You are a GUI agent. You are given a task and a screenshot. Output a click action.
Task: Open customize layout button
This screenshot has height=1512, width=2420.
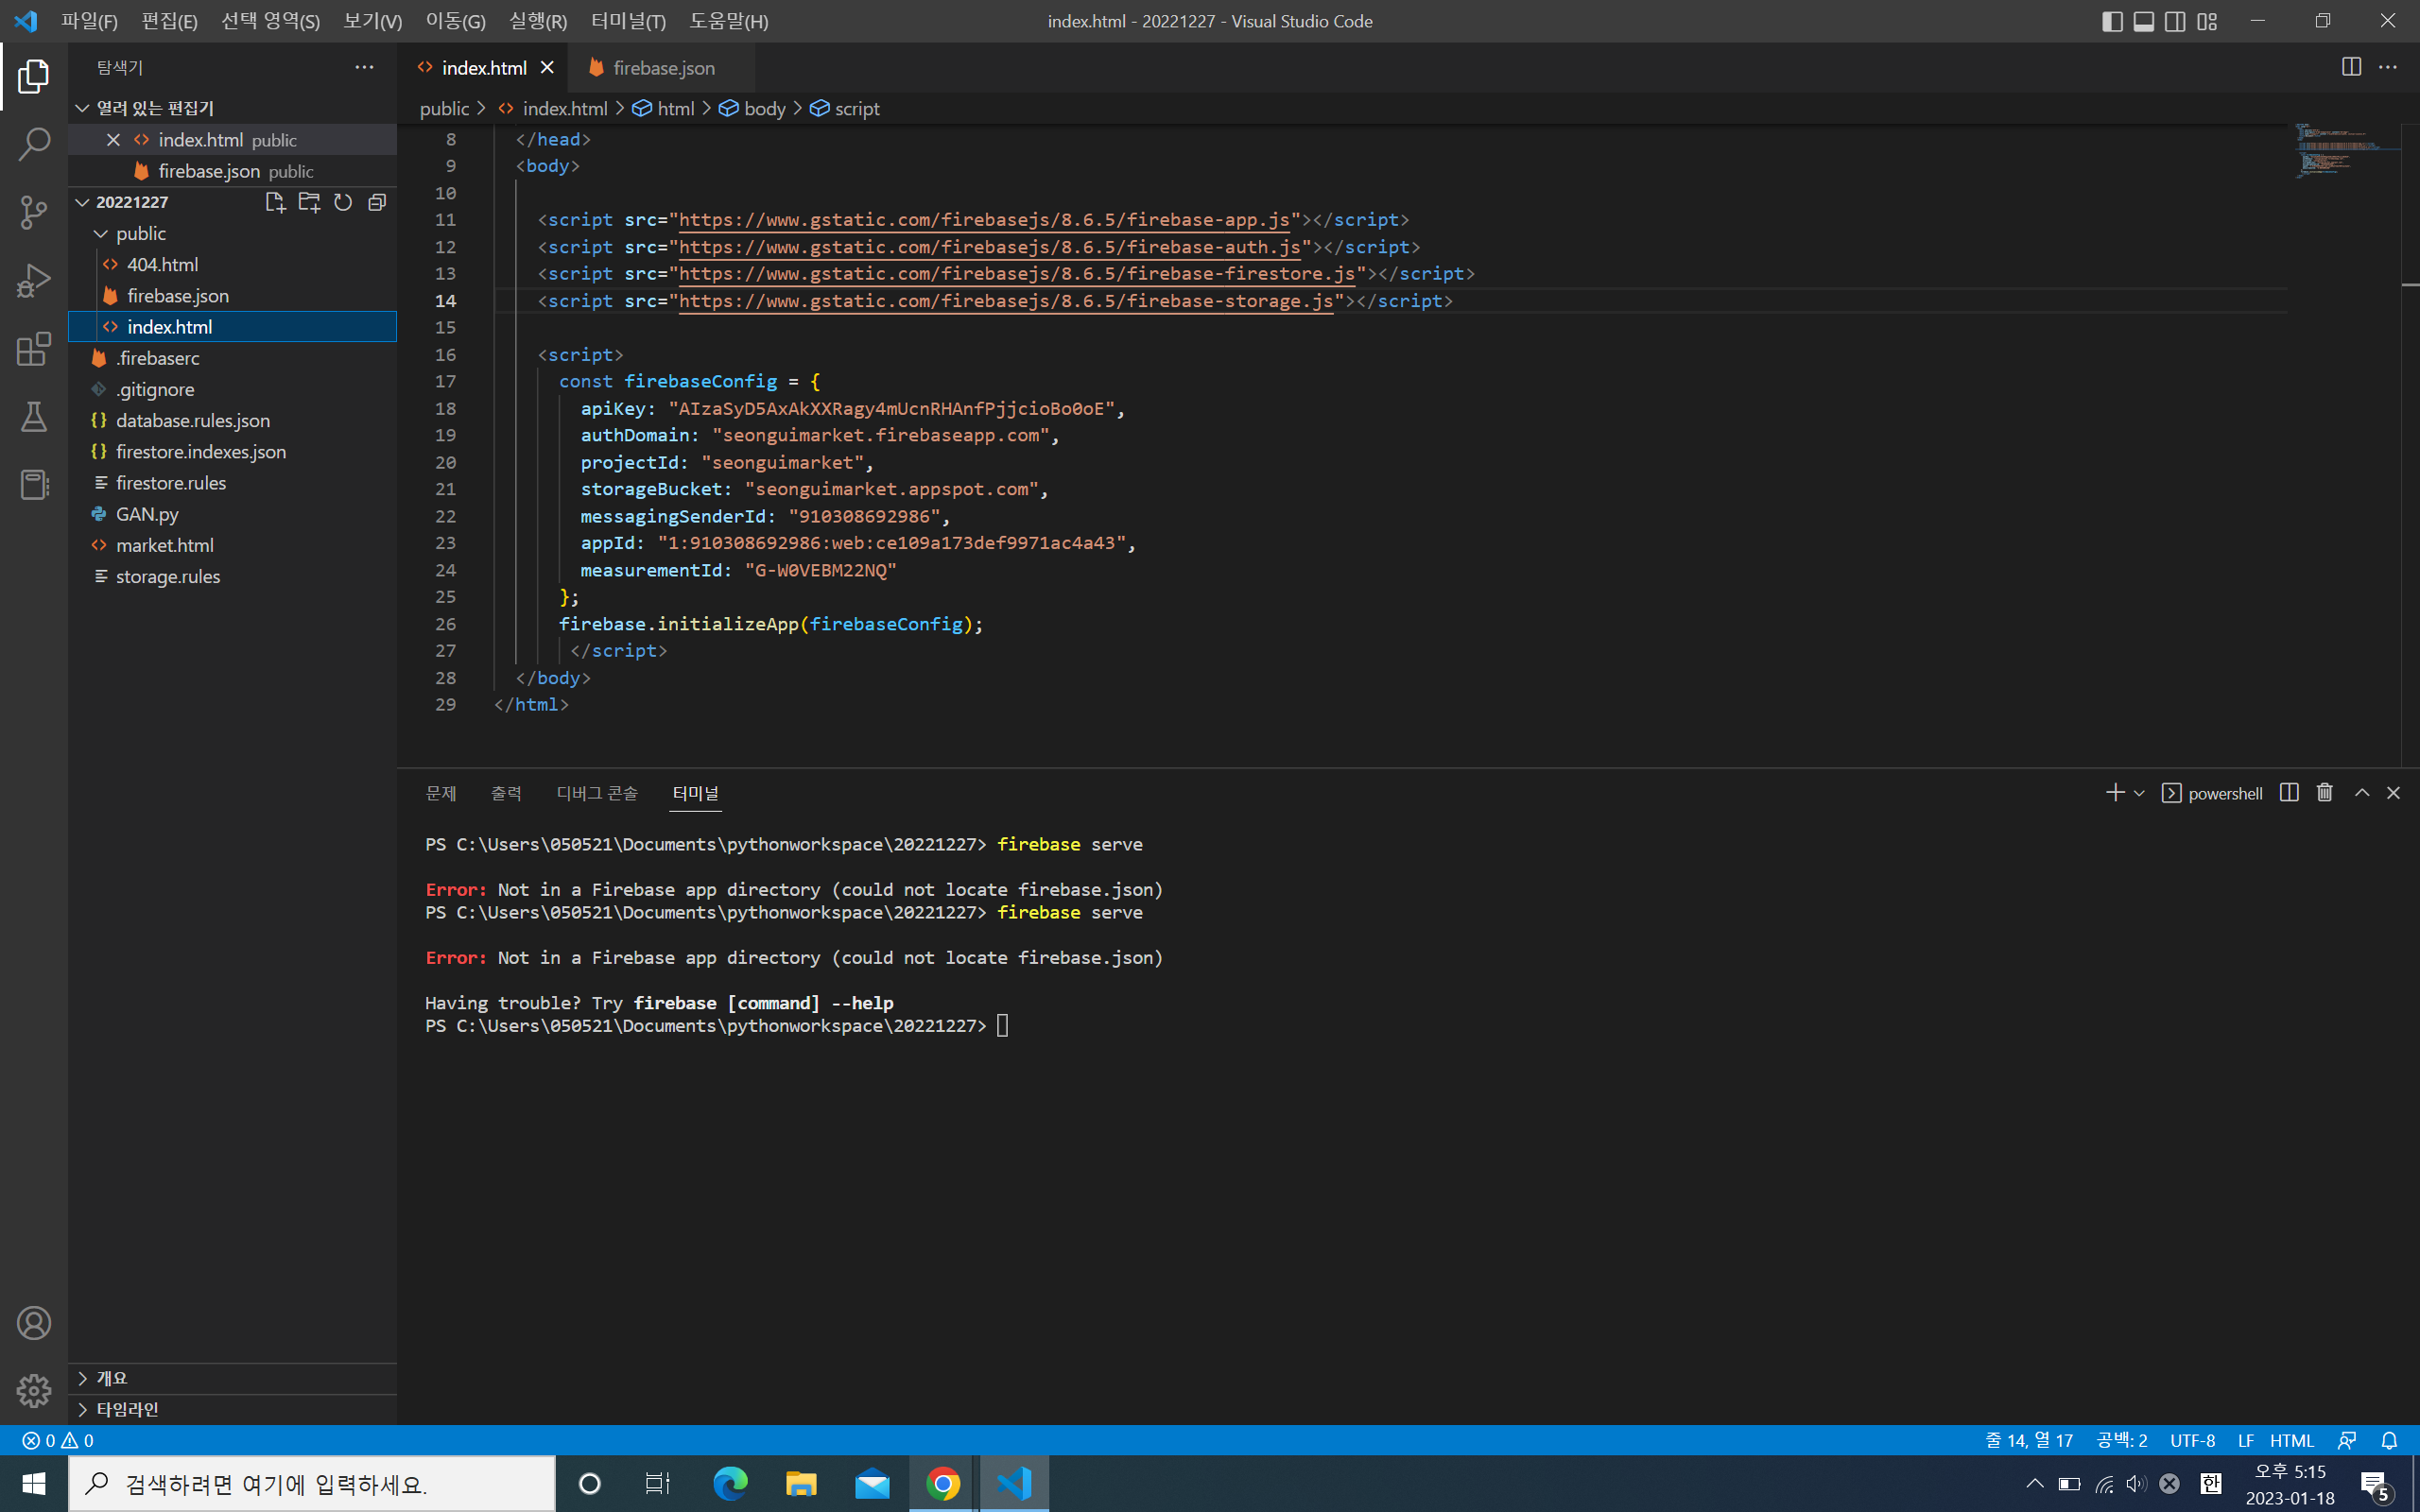2207,21
